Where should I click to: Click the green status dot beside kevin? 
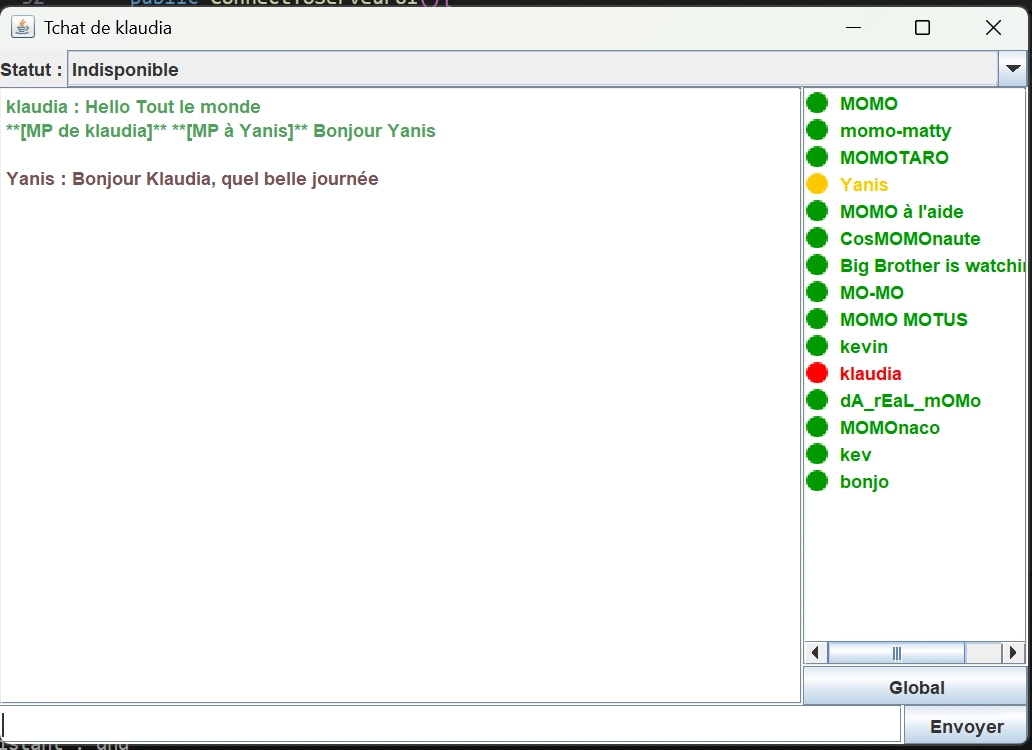click(817, 346)
